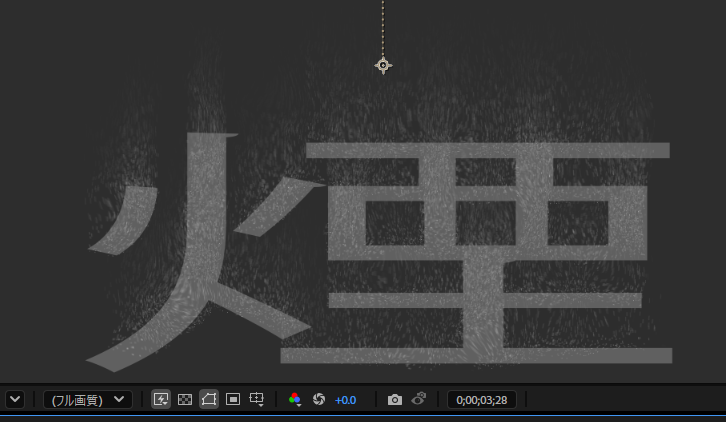Open the RGB show channel icon
Screen dimensions: 726x422
(294, 399)
